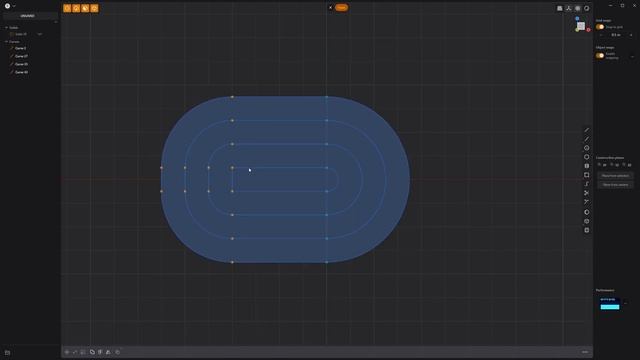
Task: Select the Curve tool below Line
Action: (x=587, y=139)
